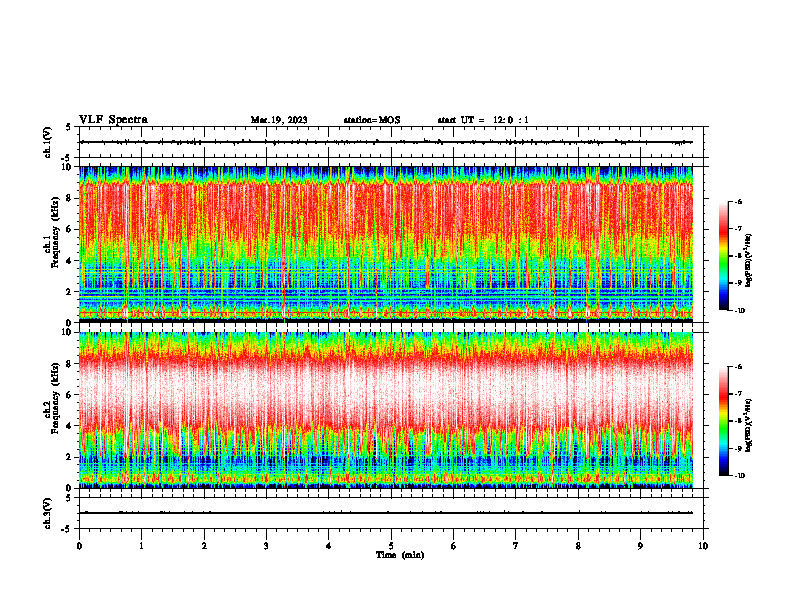Screen dimensions: 792x612
Task: Click the ch.3 voltage waveform trace
Action: 386,513
